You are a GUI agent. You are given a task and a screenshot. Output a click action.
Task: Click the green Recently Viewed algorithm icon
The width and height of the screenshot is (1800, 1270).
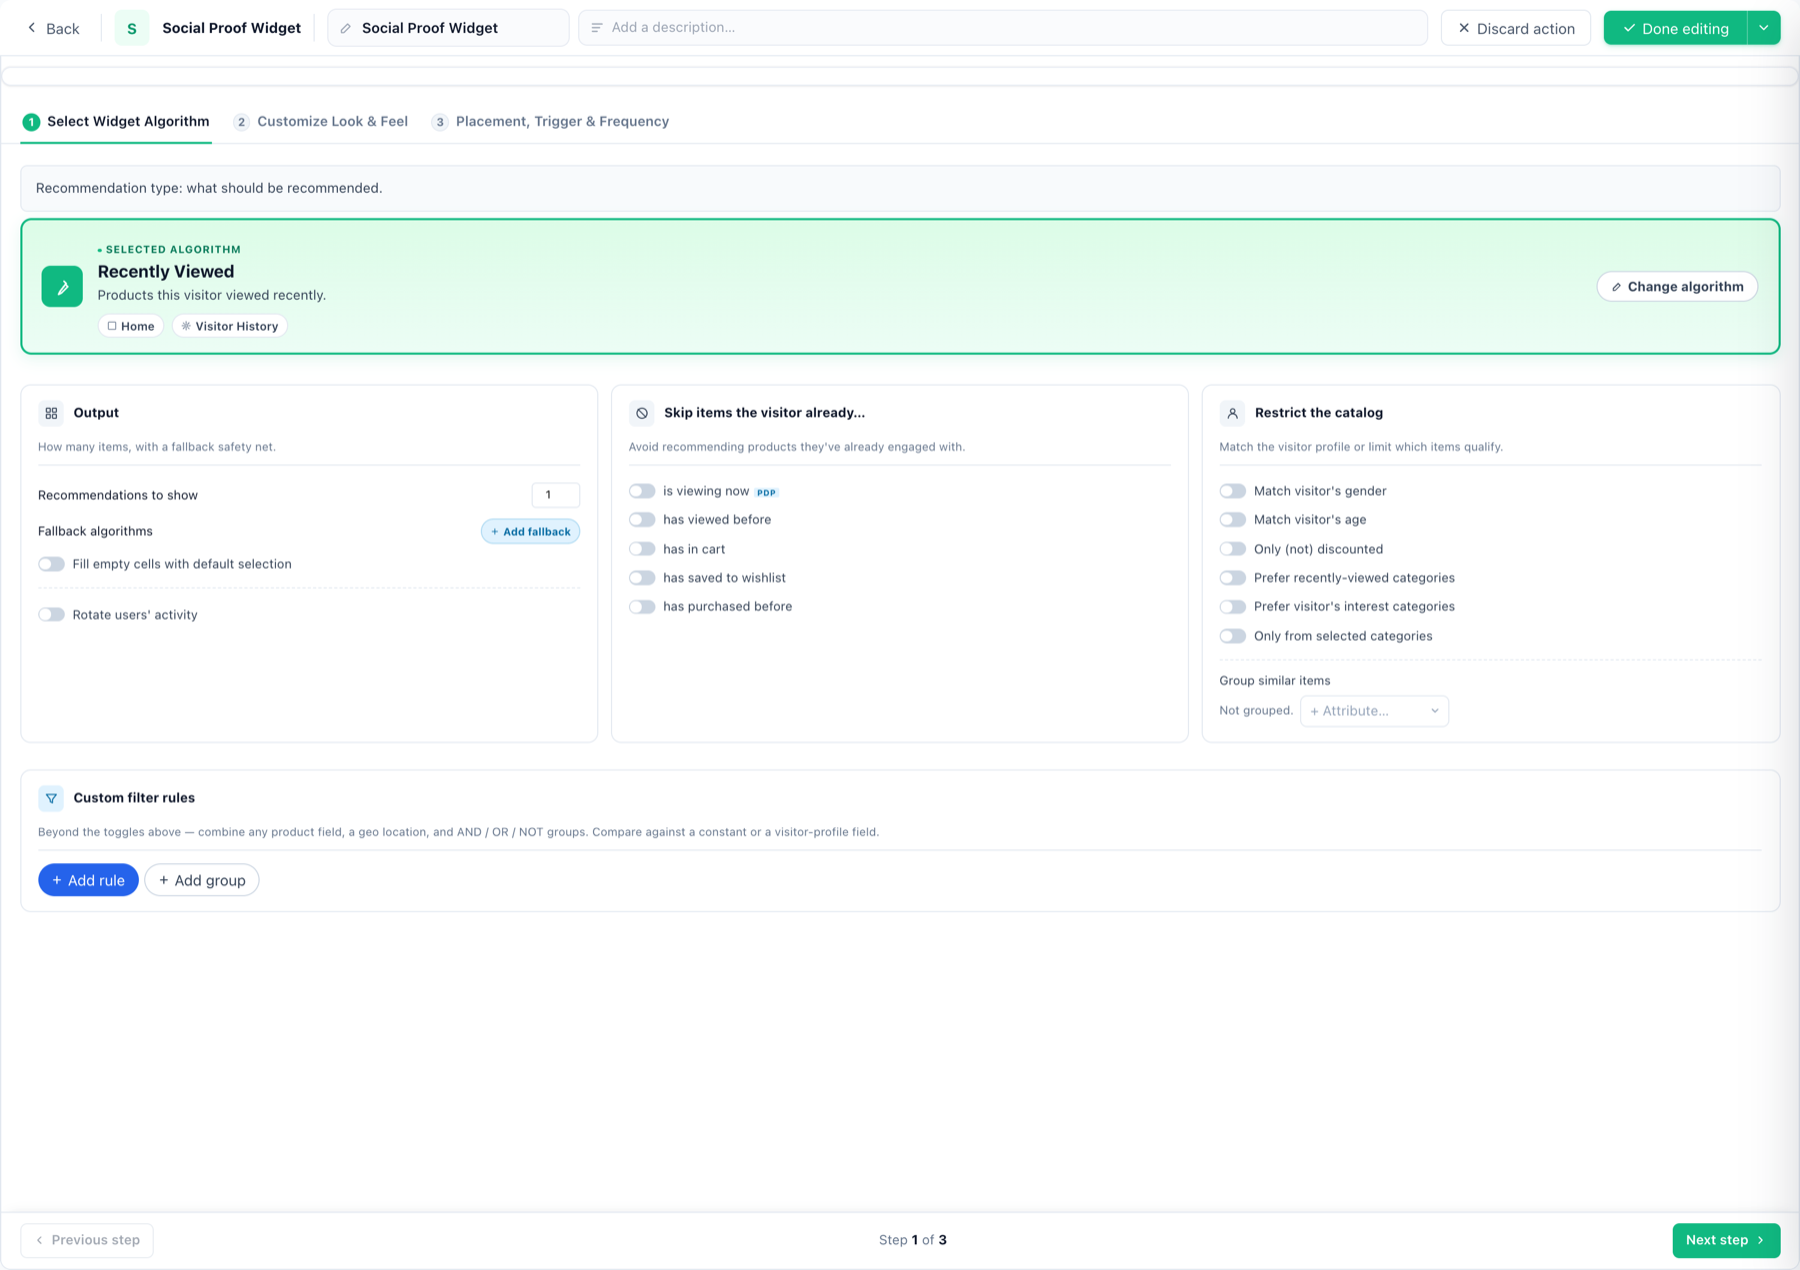pyautogui.click(x=62, y=286)
